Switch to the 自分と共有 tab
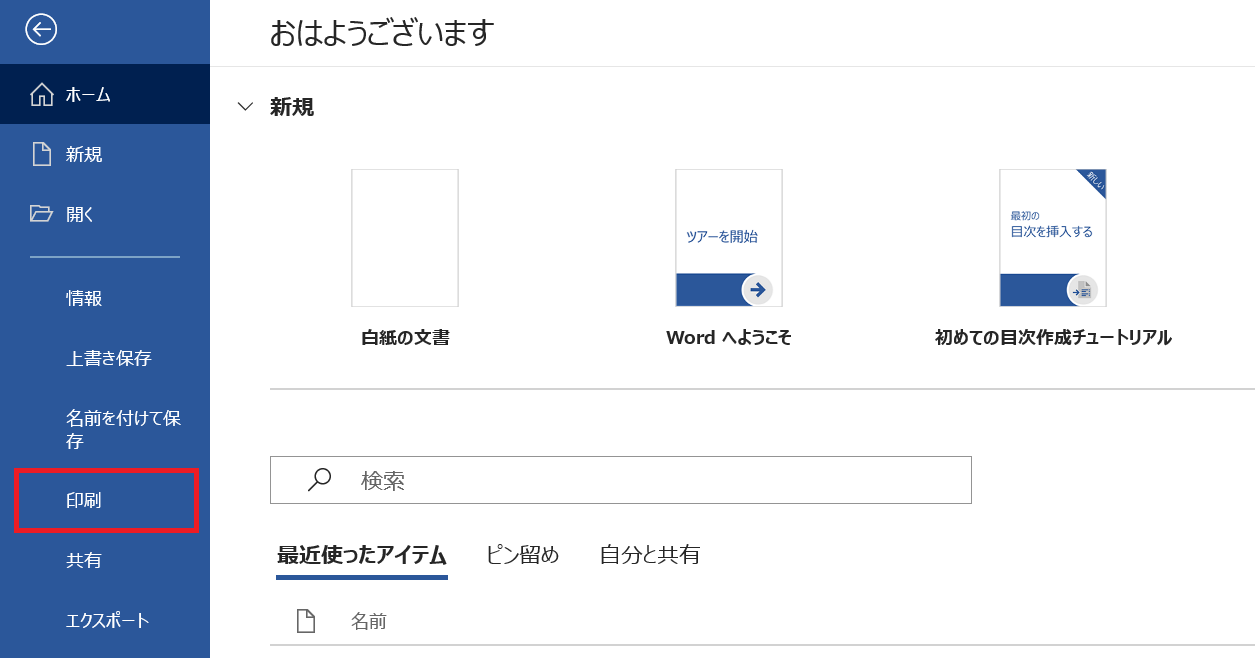 [x=649, y=555]
